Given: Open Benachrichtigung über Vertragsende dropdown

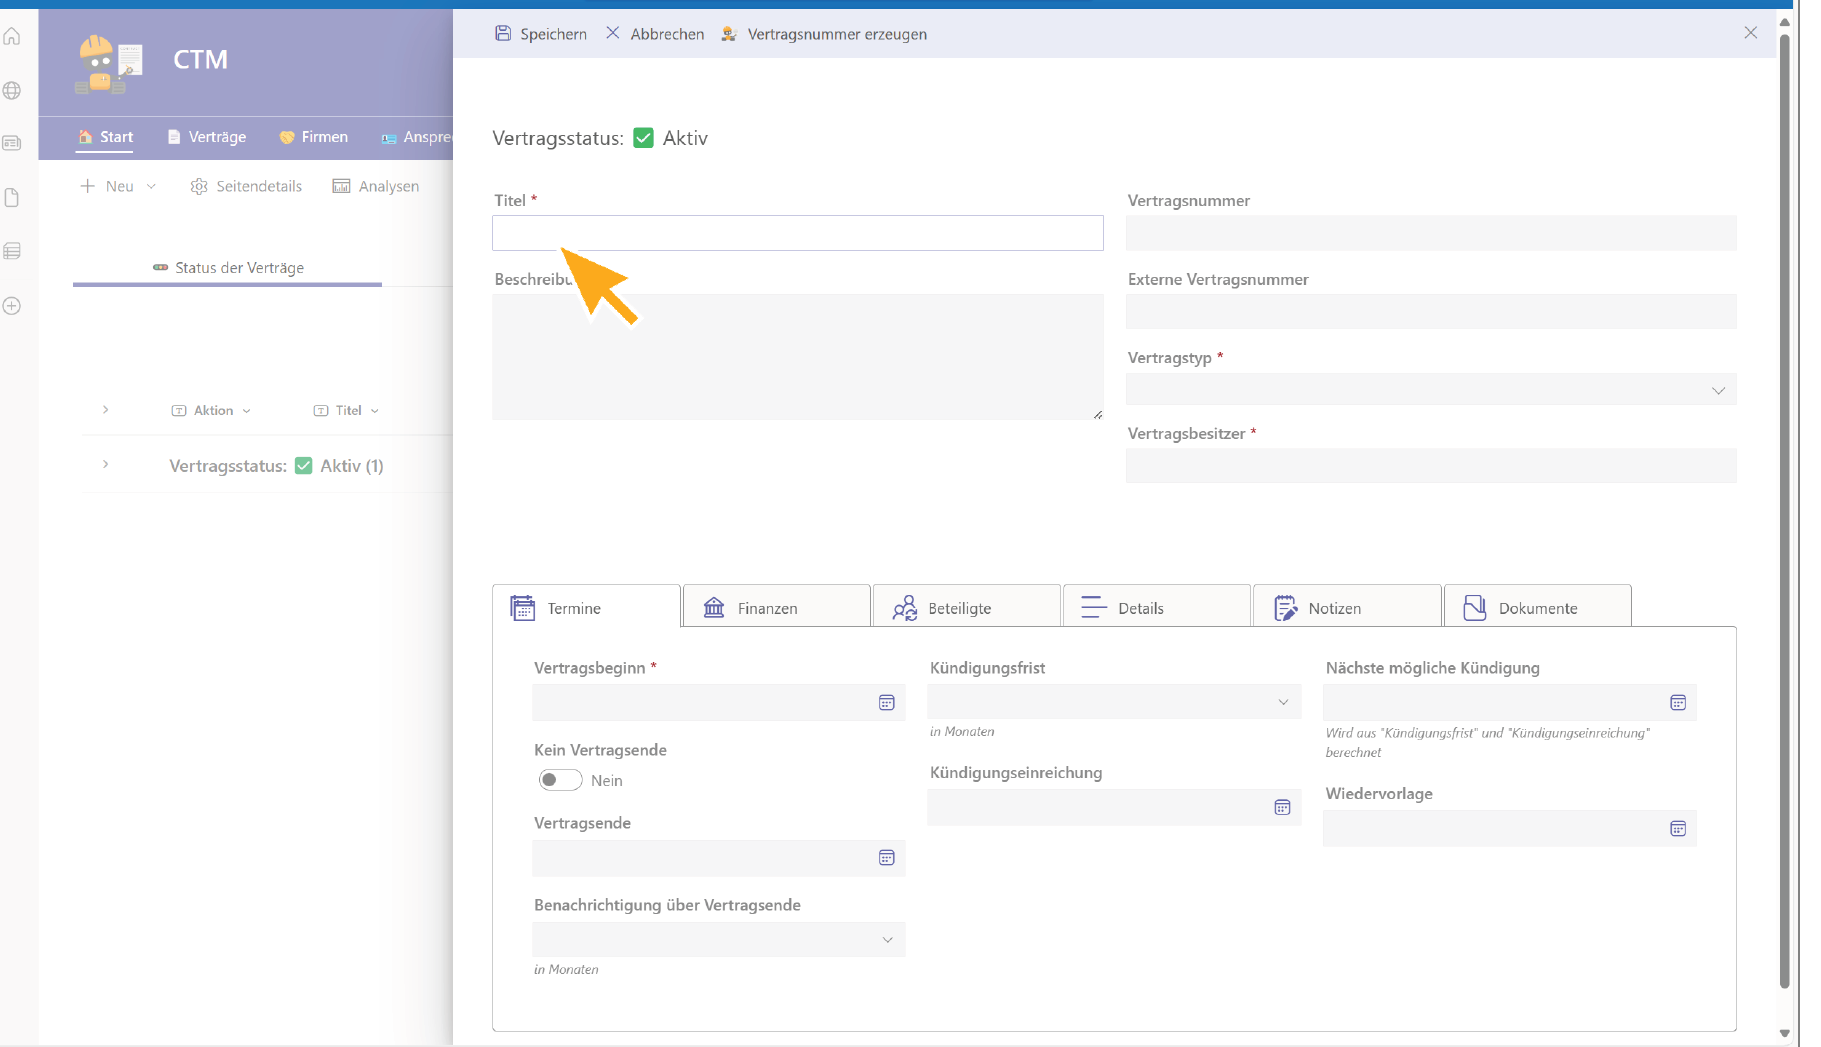Looking at the screenshot, I should point(887,940).
